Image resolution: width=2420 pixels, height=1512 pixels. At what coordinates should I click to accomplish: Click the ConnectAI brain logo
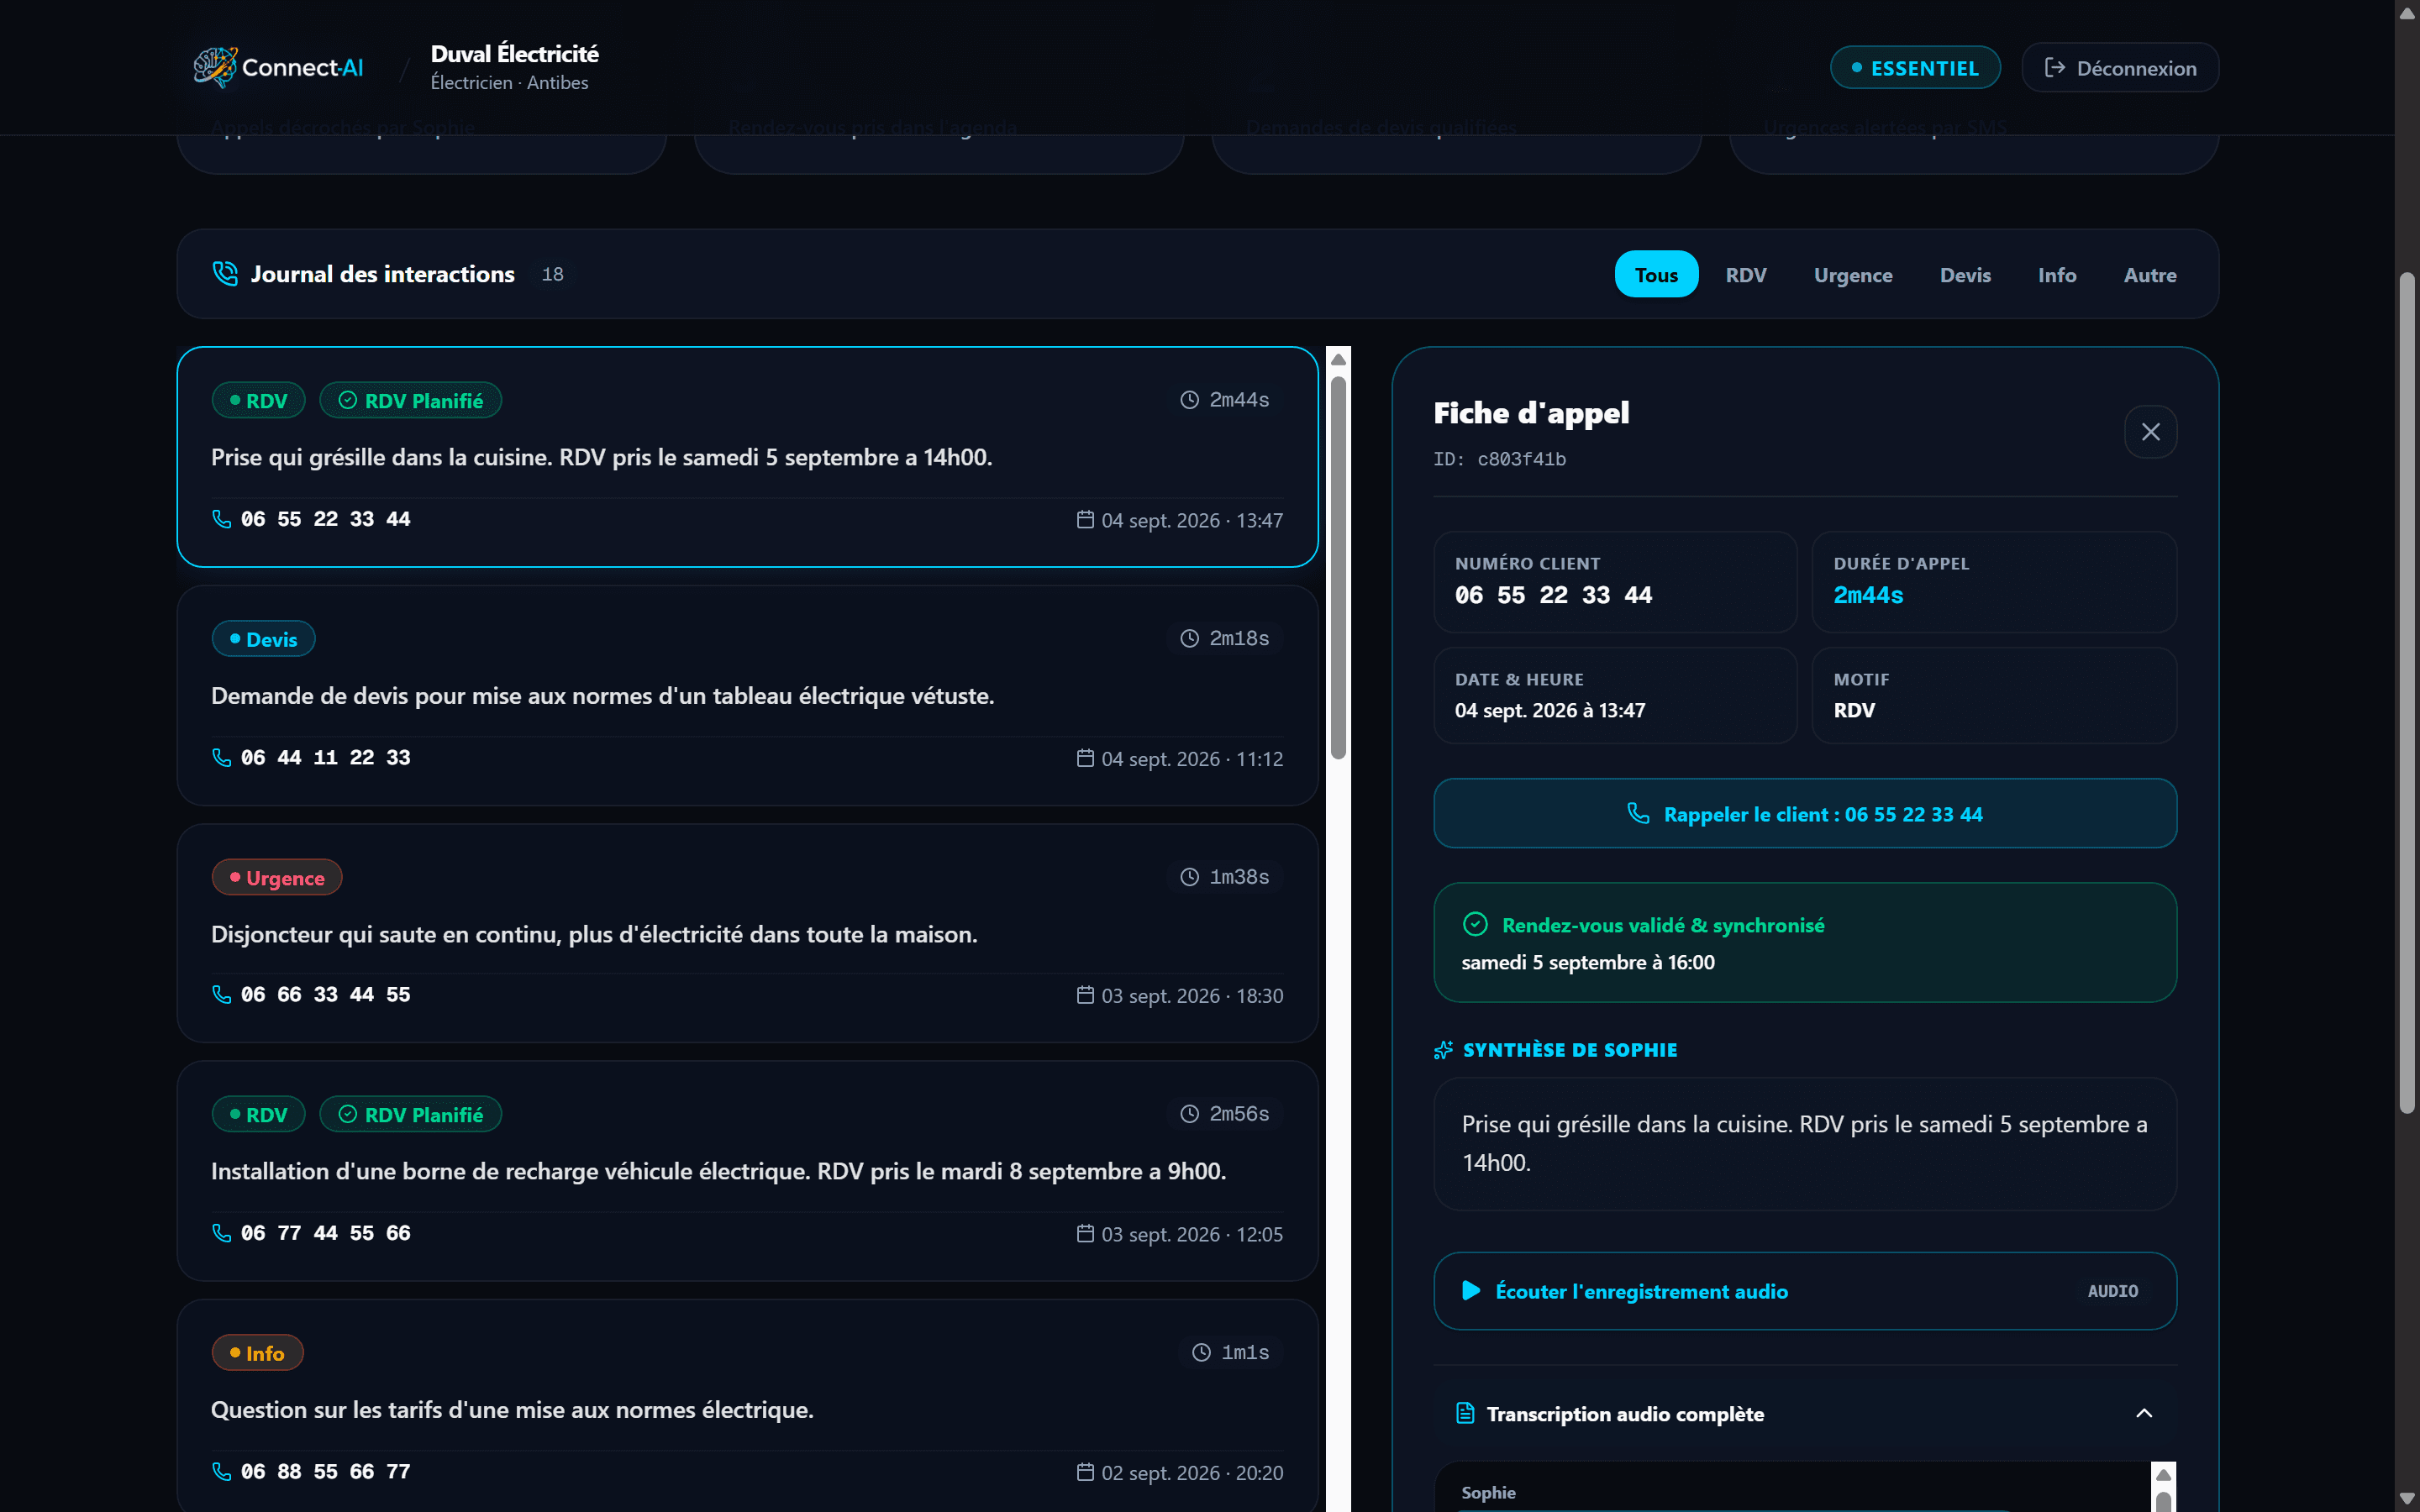tap(215, 67)
